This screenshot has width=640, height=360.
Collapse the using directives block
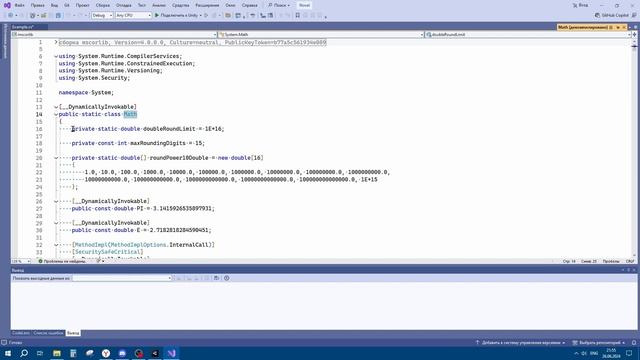tap(56, 56)
